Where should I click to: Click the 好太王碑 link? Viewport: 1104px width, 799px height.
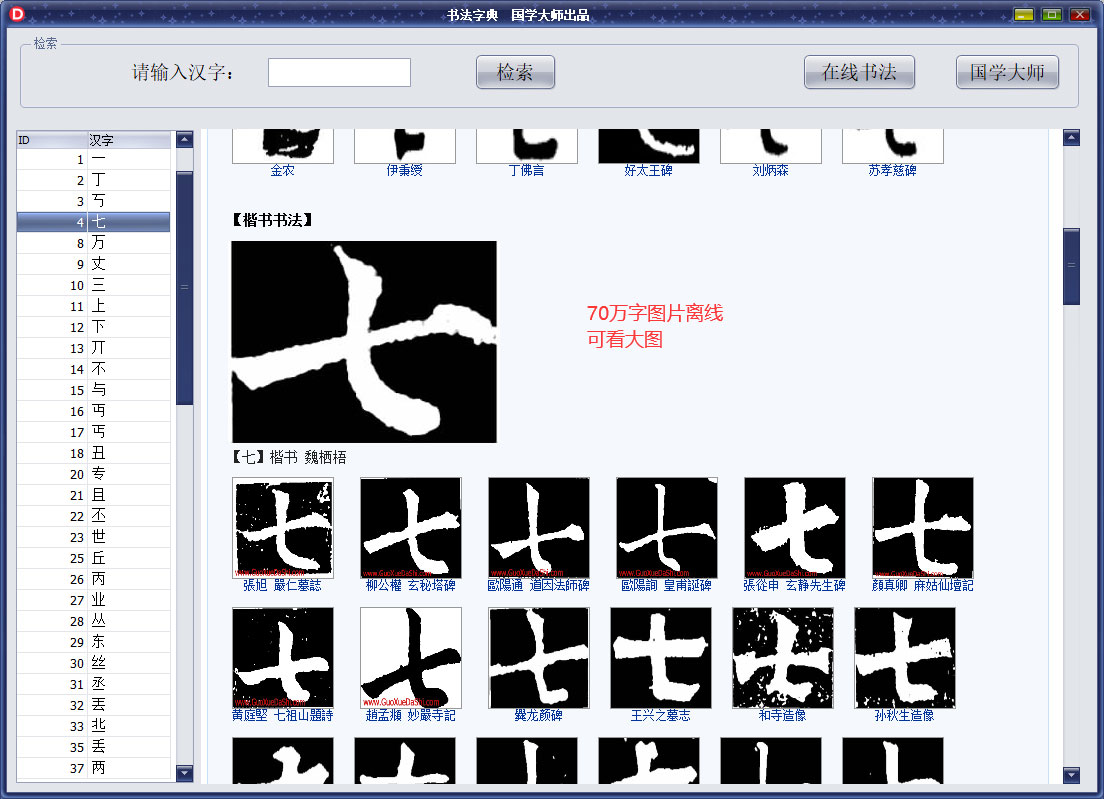click(648, 170)
